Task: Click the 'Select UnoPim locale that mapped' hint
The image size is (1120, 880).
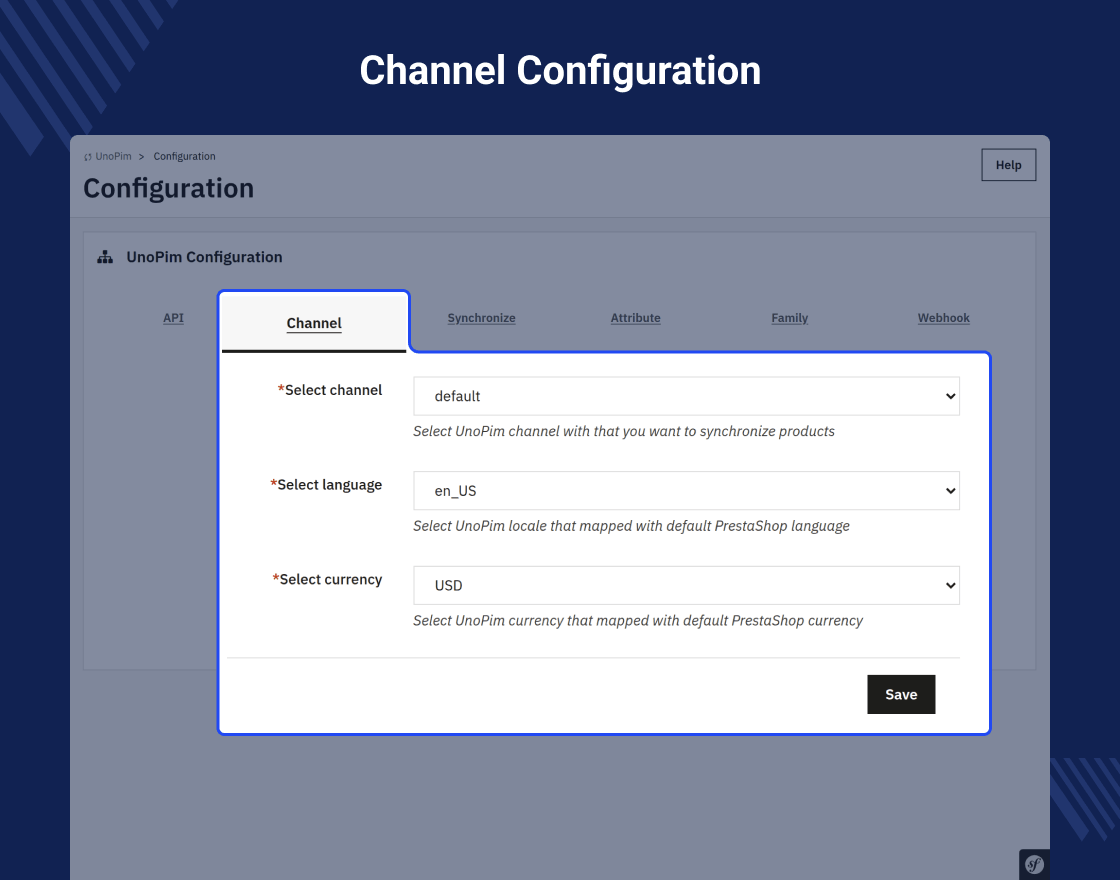Action: 631,526
